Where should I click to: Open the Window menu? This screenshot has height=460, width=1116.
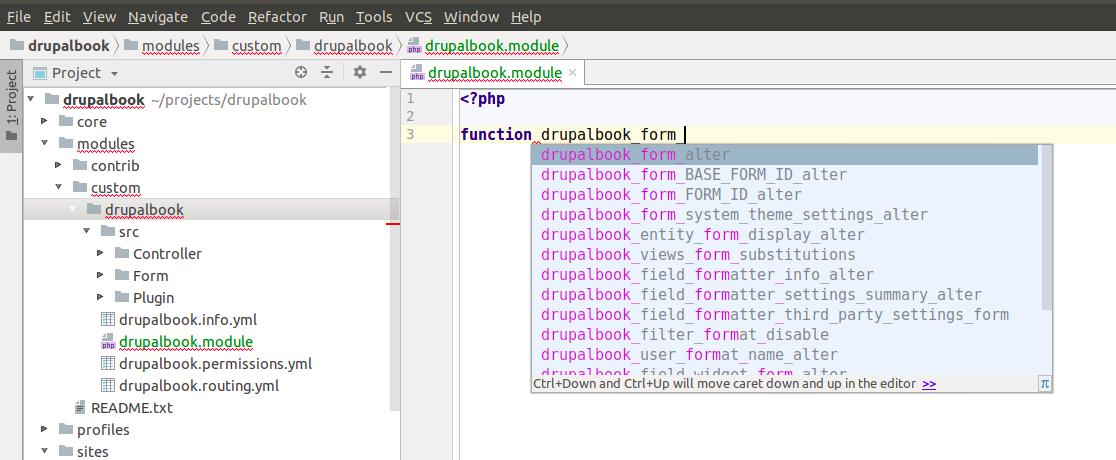[x=470, y=16]
